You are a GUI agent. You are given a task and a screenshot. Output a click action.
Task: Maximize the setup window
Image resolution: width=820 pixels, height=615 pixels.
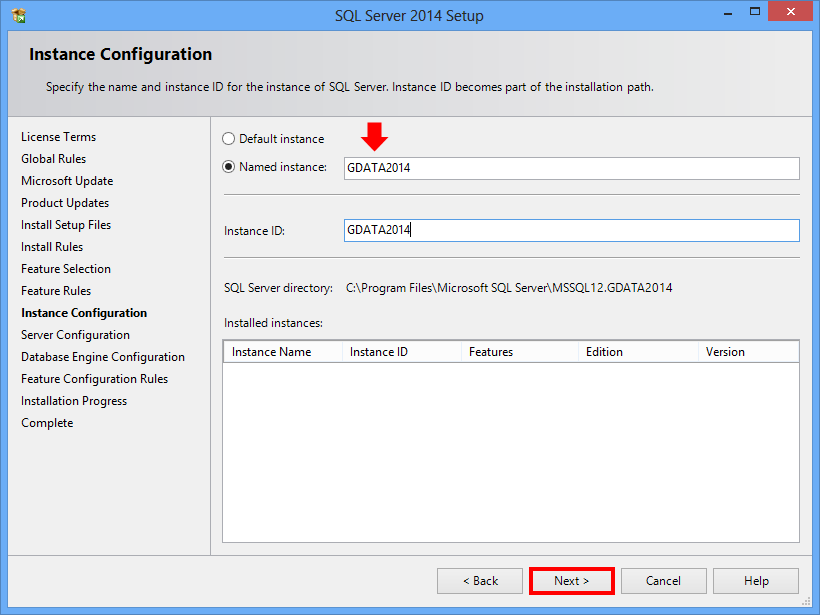pyautogui.click(x=755, y=12)
